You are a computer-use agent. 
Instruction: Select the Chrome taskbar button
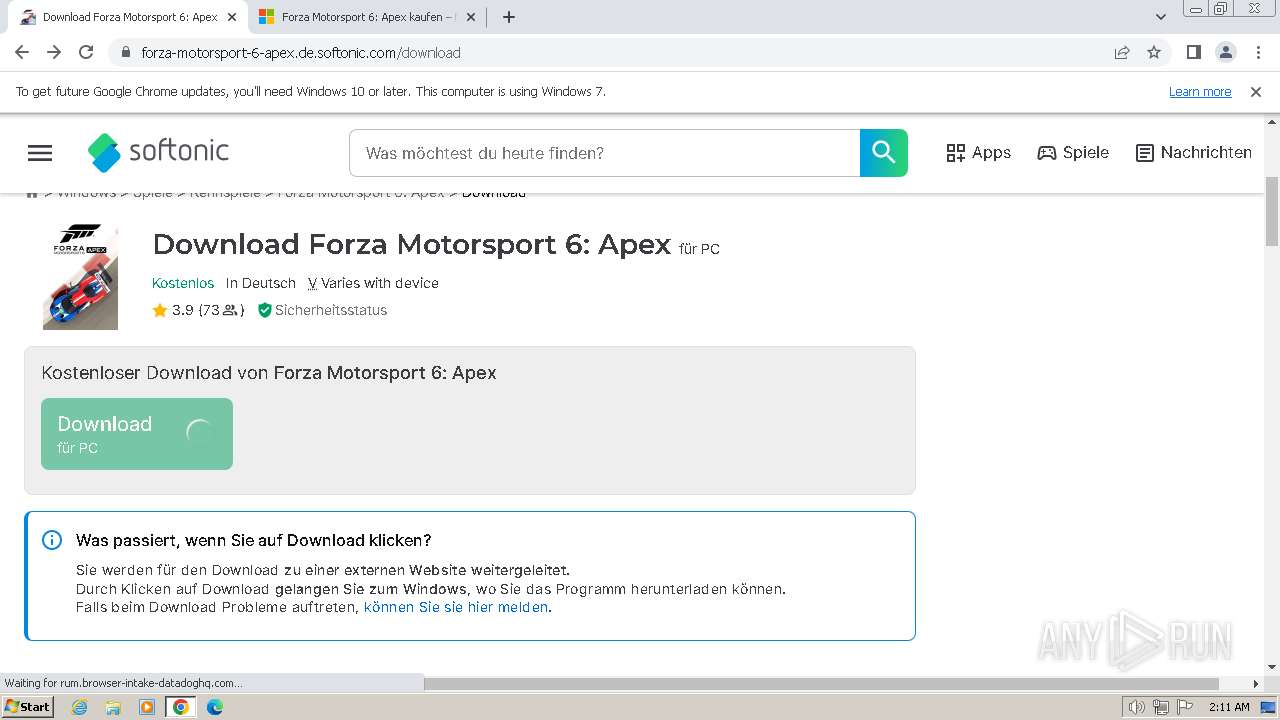(x=181, y=707)
